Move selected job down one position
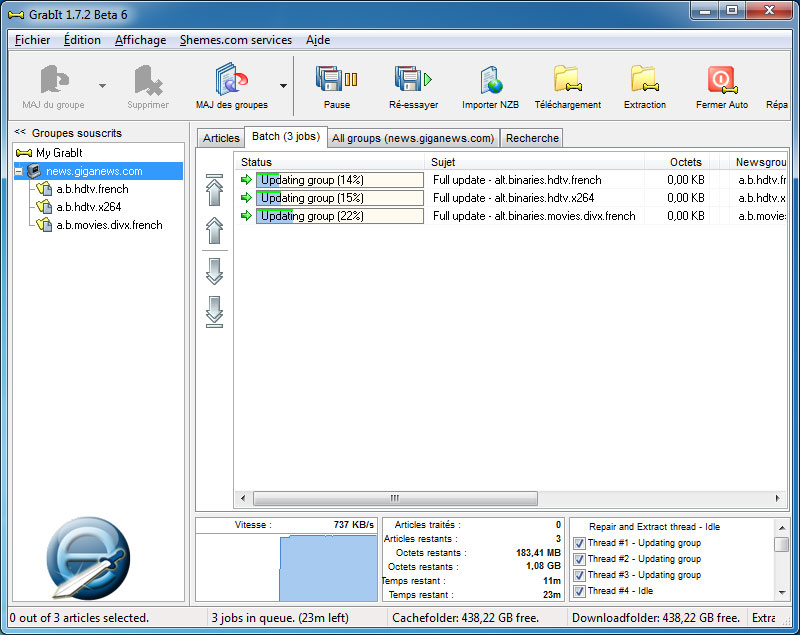This screenshot has height=635, width=800. click(x=214, y=271)
